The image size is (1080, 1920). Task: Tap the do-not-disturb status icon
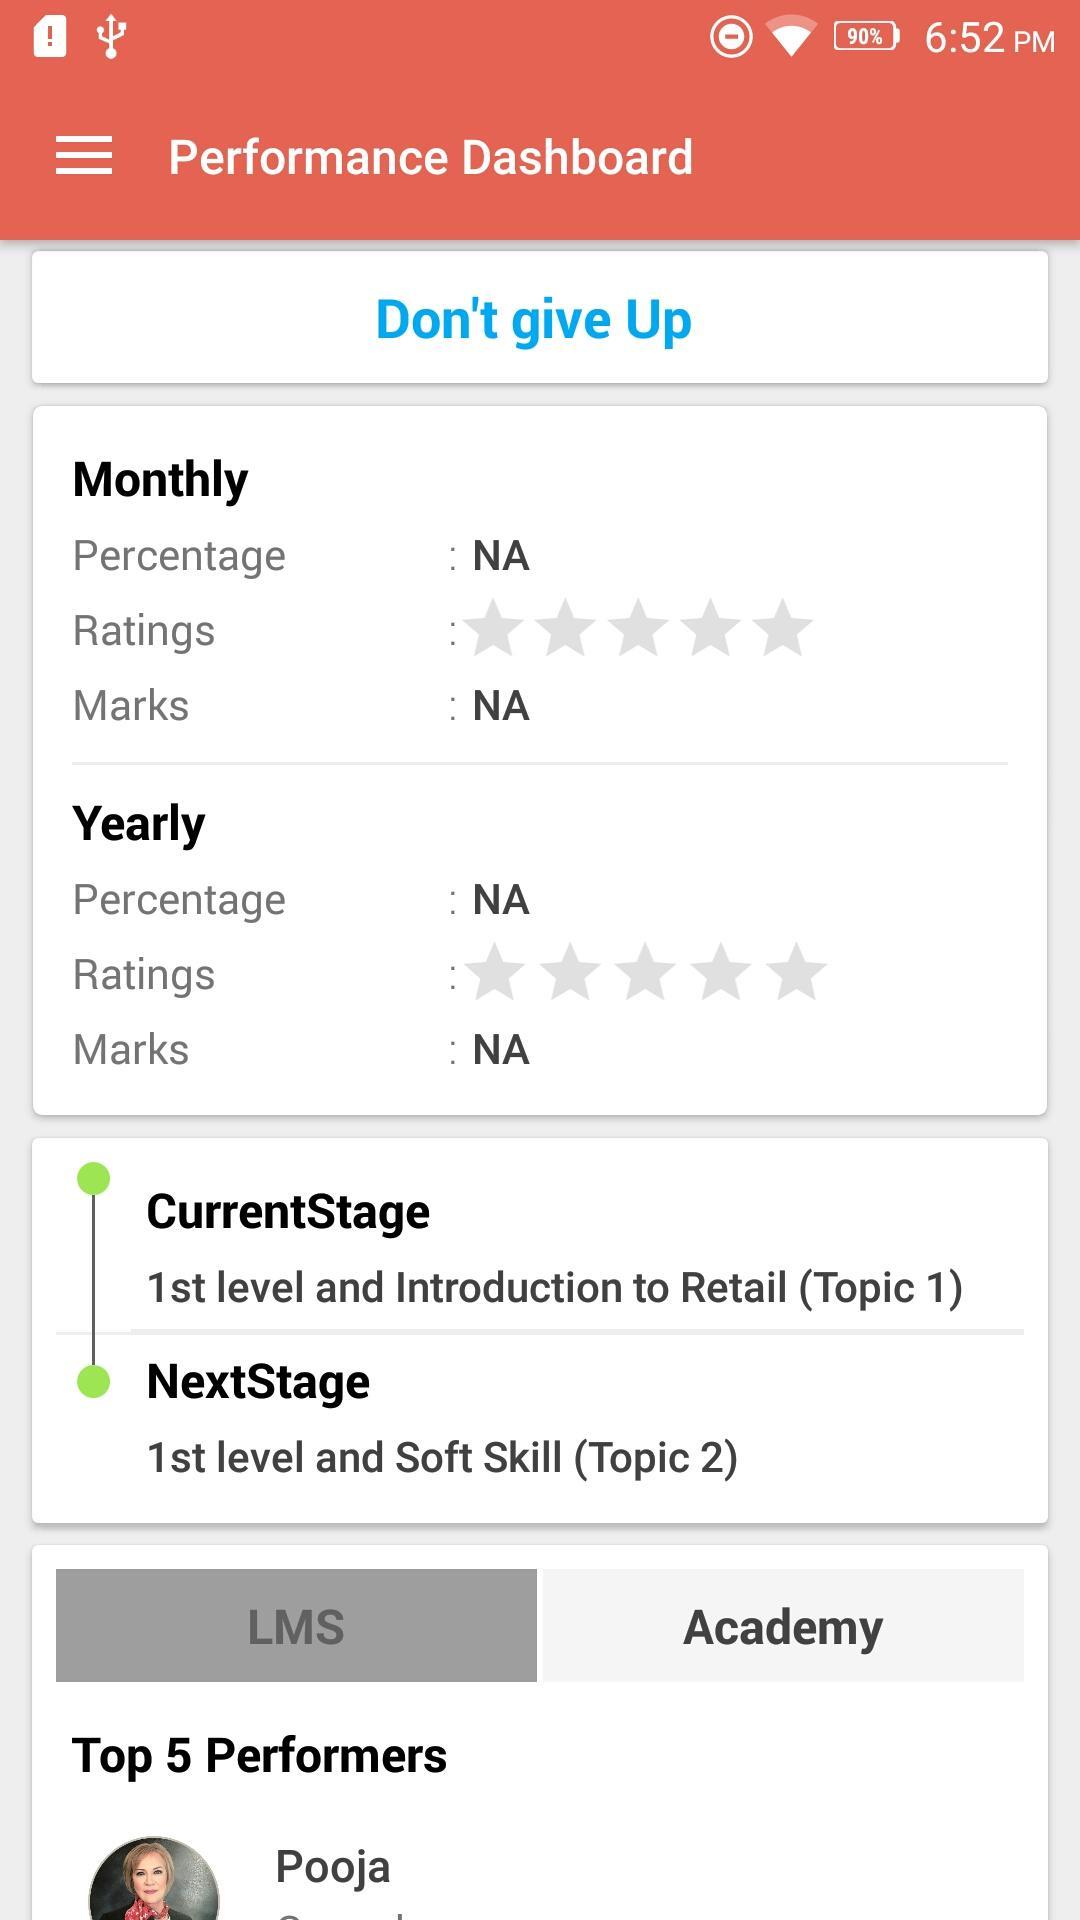click(731, 38)
